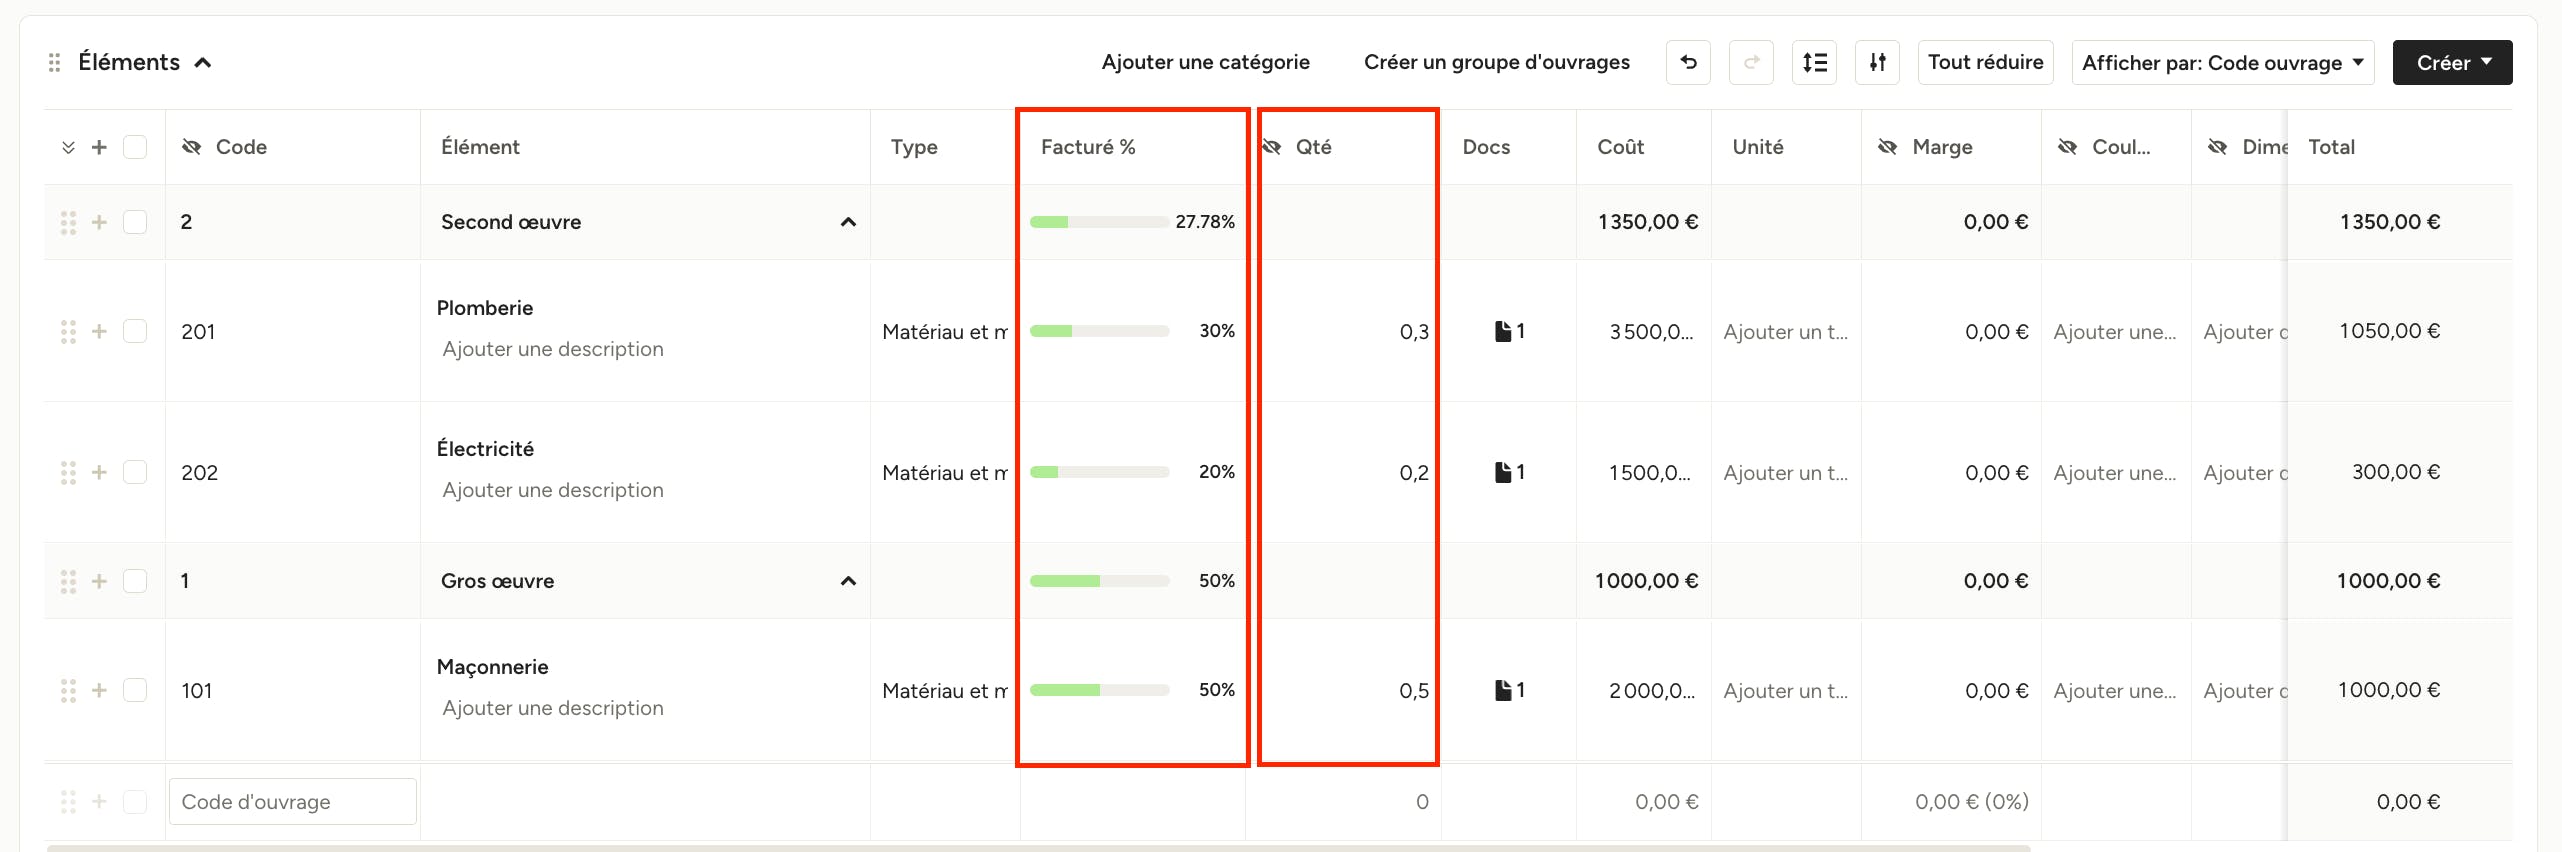This screenshot has height=852, width=2562.
Task: Tick the checkbox for Plomberie row 201
Action: click(135, 331)
